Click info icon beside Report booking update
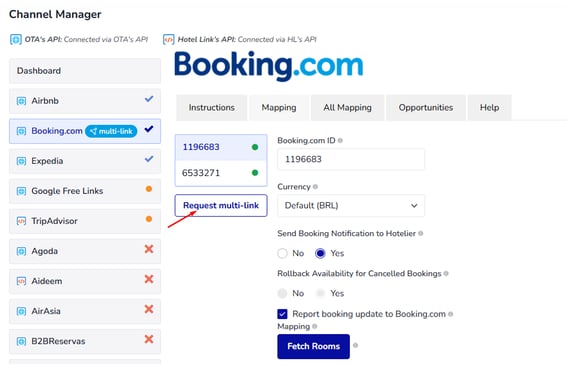 [x=451, y=314]
